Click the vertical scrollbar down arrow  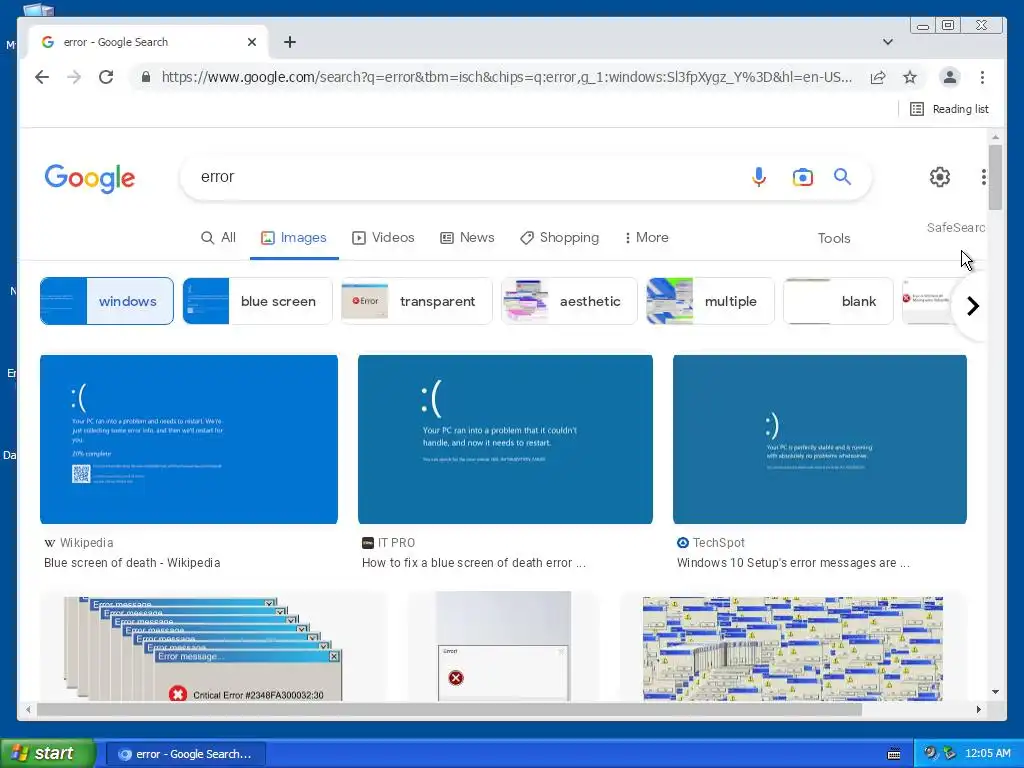995,692
